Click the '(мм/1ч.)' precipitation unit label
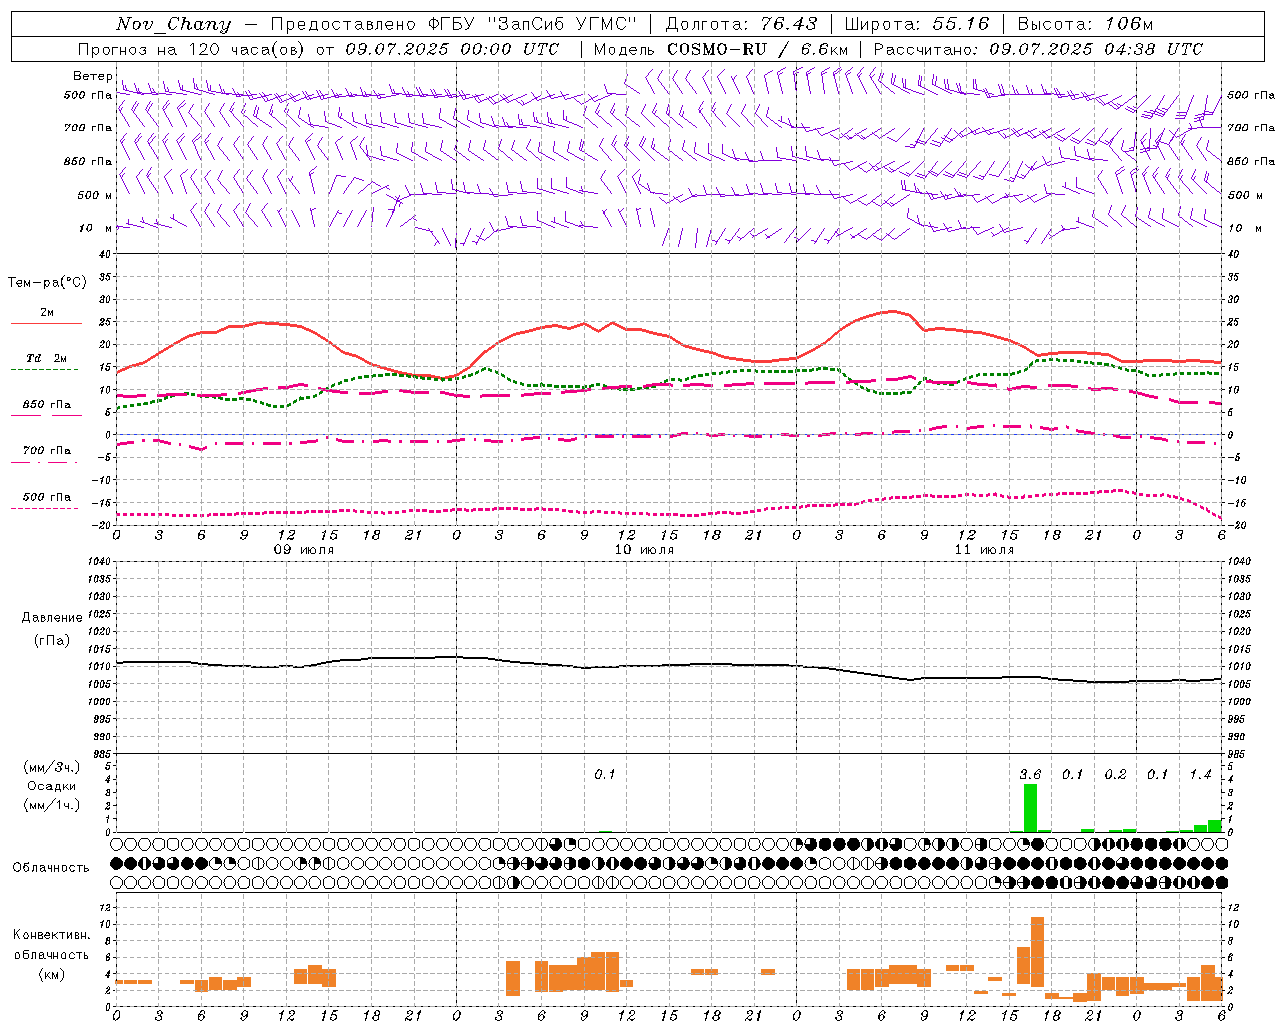The width and height of the screenshot is (1280, 1024). pos(51,805)
